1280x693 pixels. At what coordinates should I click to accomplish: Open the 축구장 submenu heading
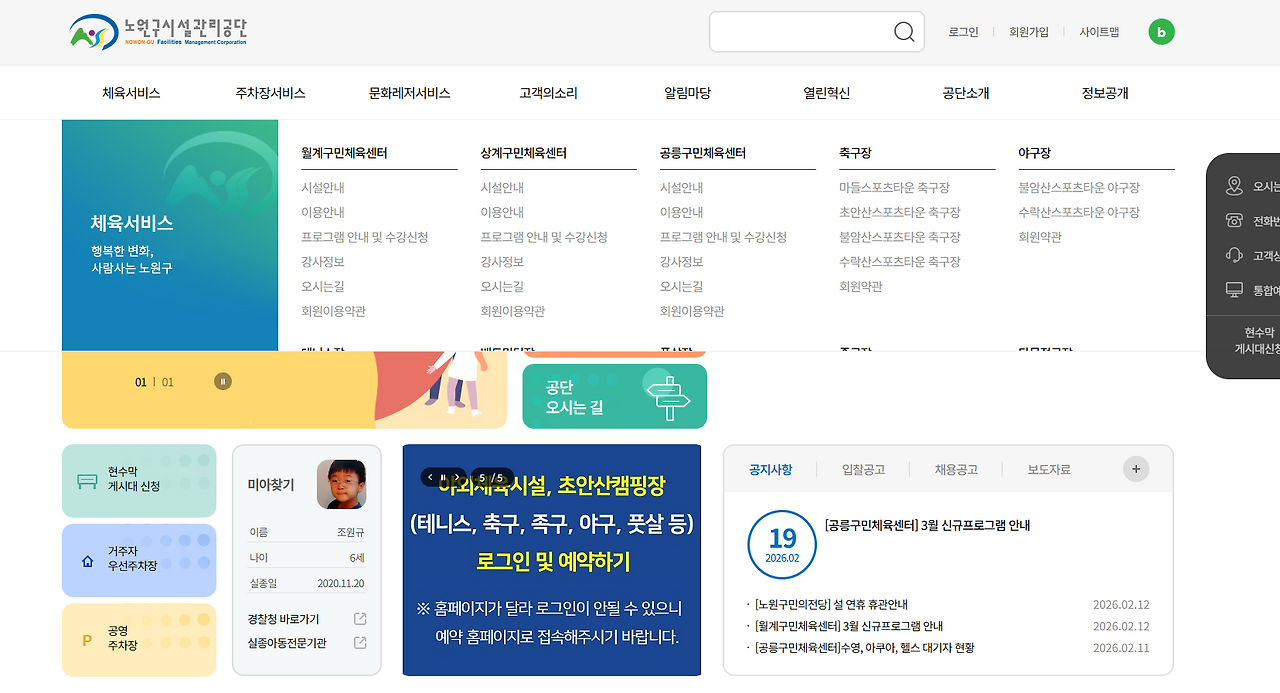[855, 153]
